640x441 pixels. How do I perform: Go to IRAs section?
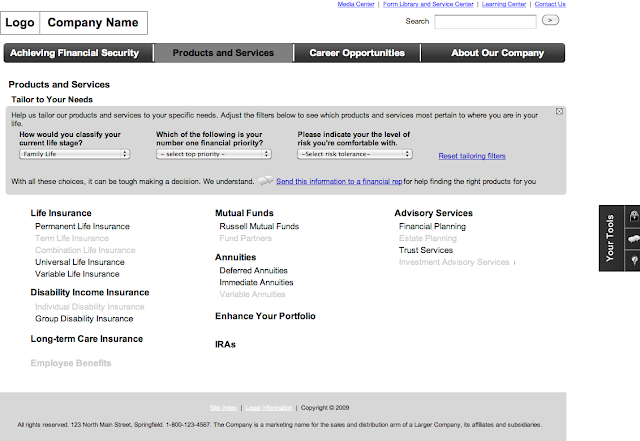[x=225, y=345]
